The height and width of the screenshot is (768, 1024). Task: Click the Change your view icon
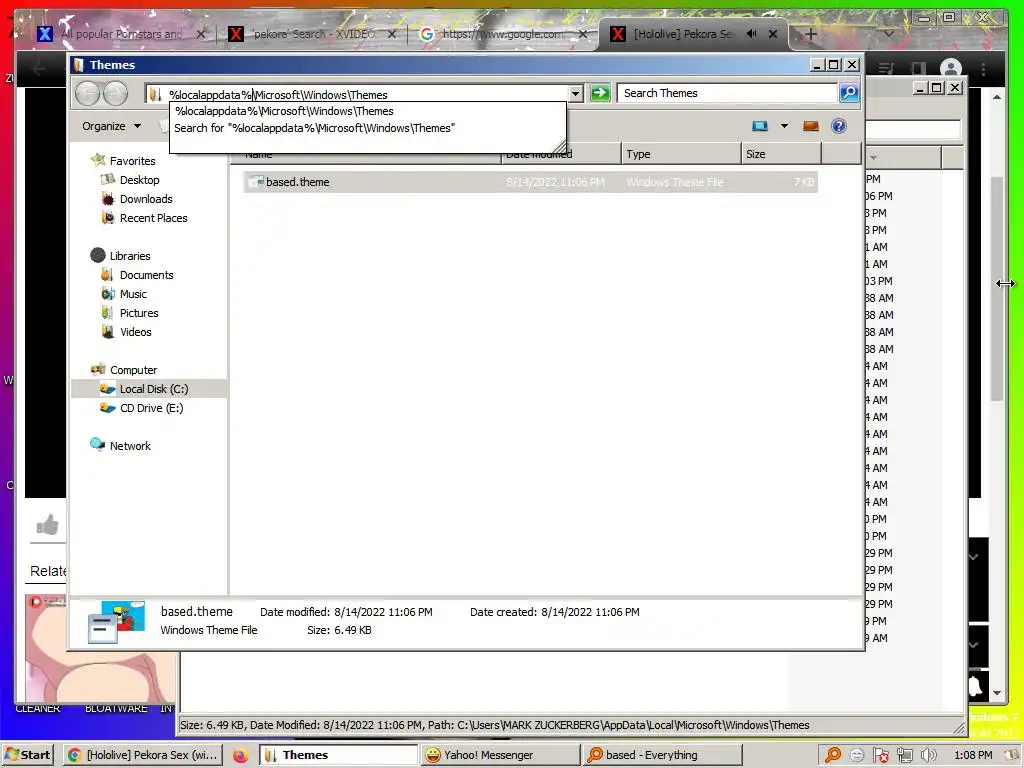[x=760, y=126]
